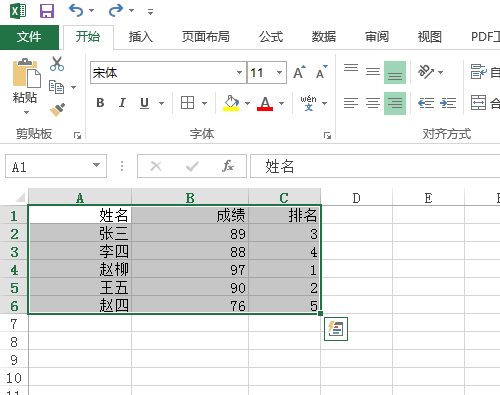Expand the Paste options arrow under 粘贴
This screenshot has height=395, width=500.
coord(26,112)
